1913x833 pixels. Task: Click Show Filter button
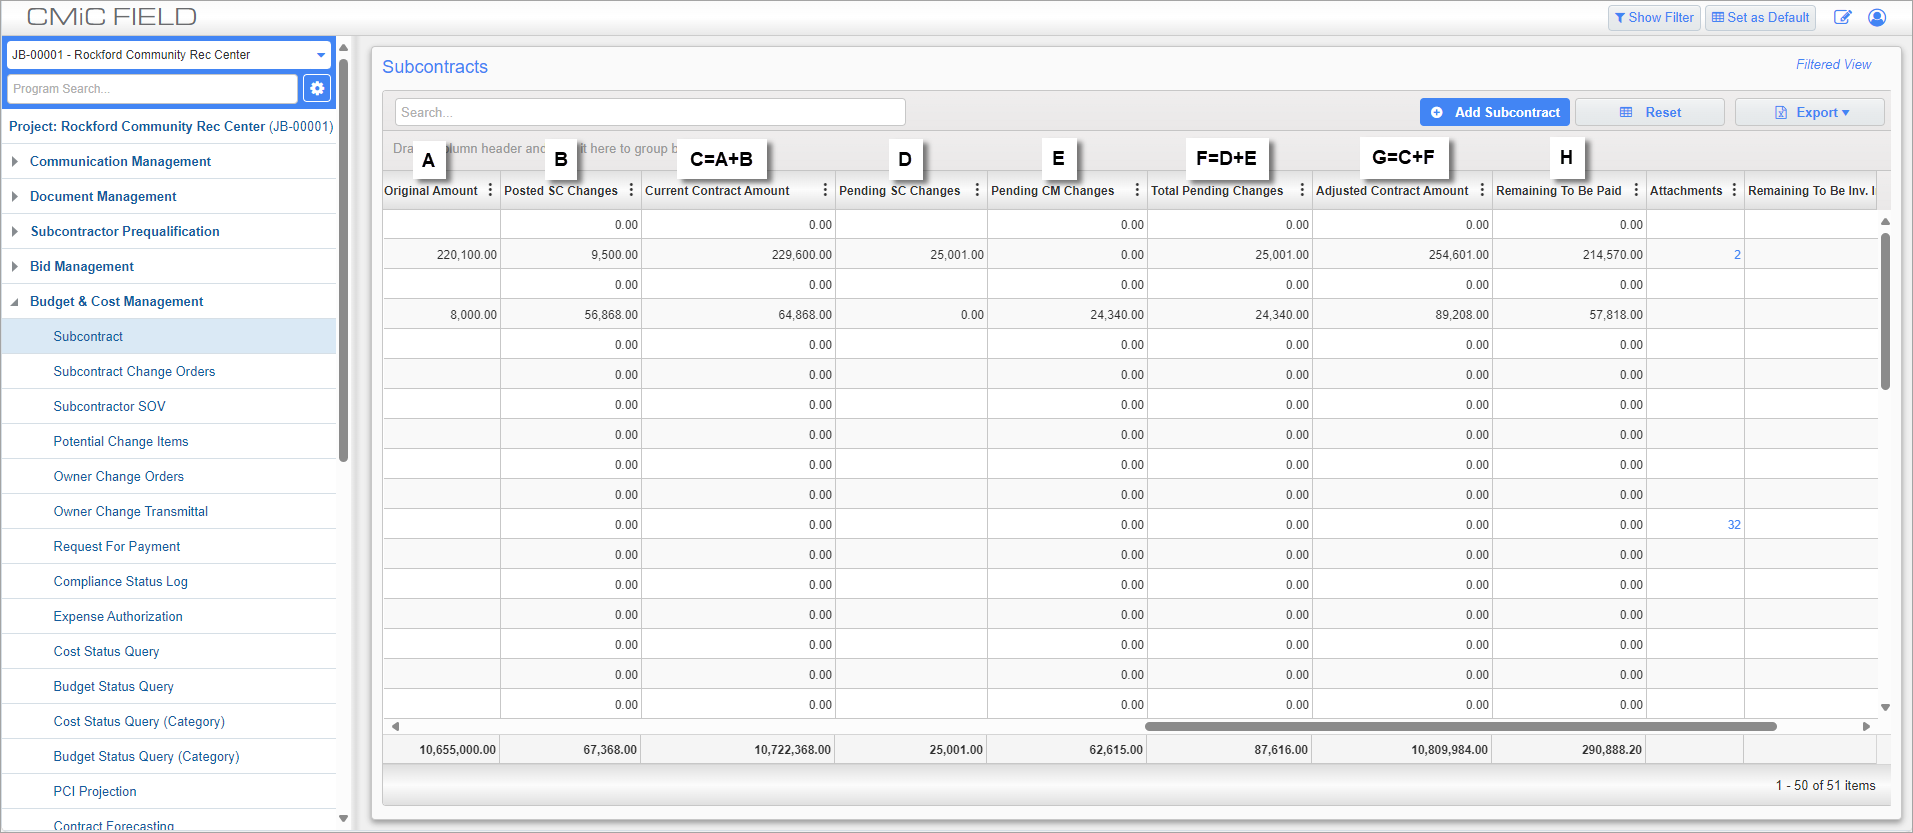pyautogui.click(x=1654, y=17)
